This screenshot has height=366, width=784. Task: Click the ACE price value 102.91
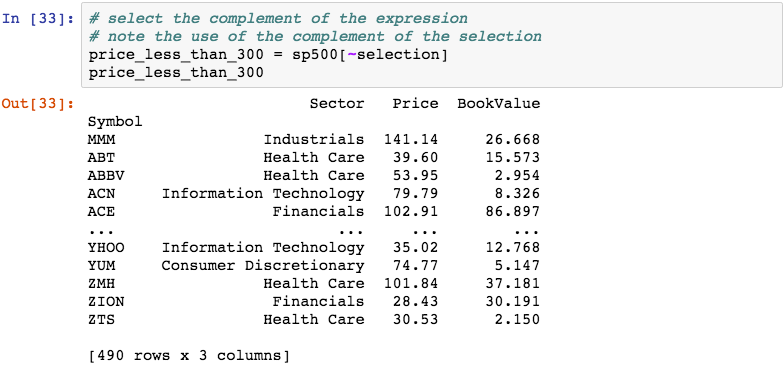(411, 212)
